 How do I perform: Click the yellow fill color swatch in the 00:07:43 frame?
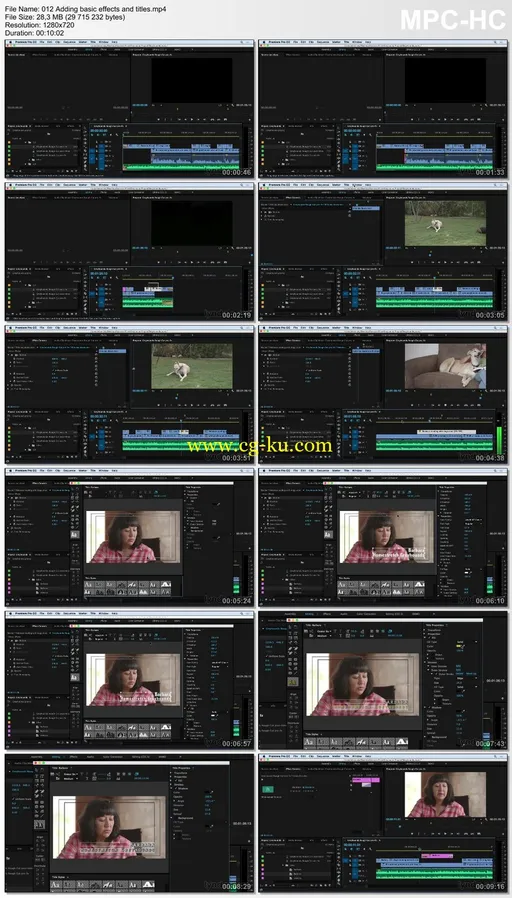tap(458, 646)
